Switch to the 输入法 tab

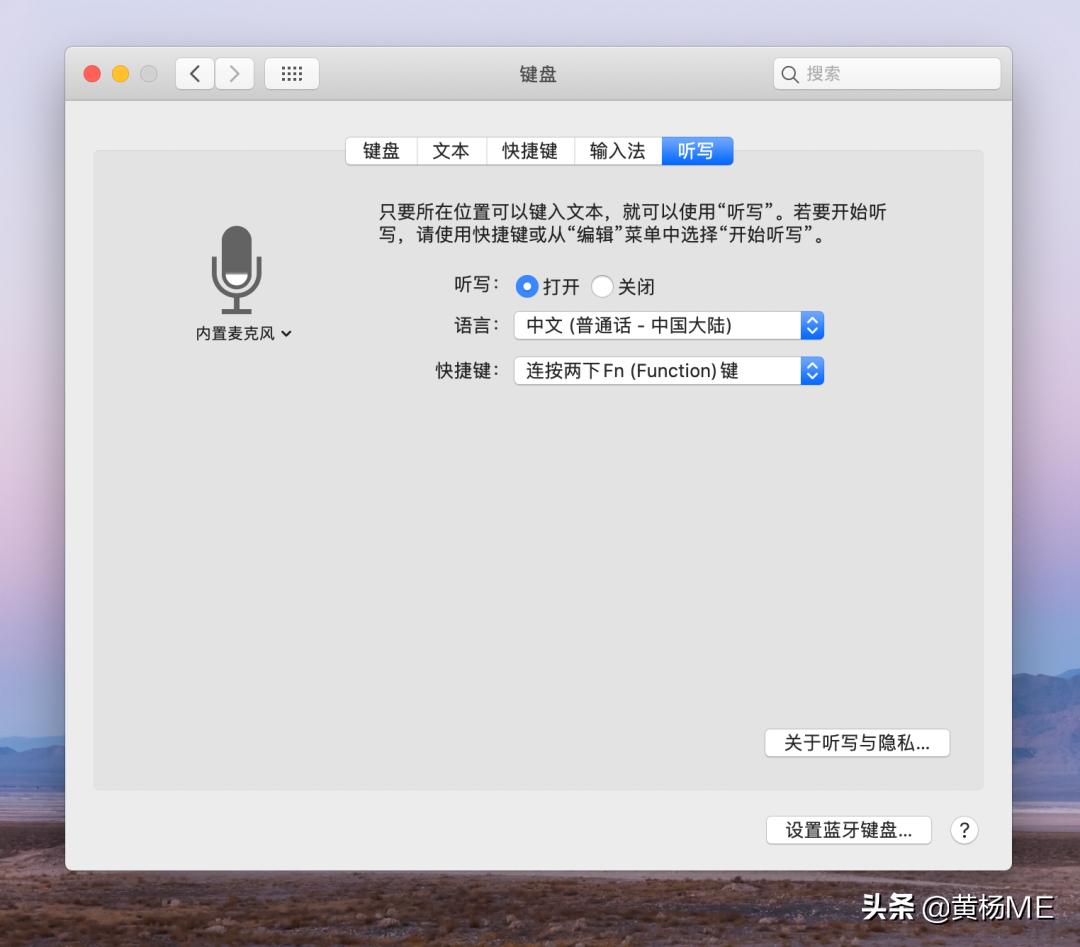[618, 151]
